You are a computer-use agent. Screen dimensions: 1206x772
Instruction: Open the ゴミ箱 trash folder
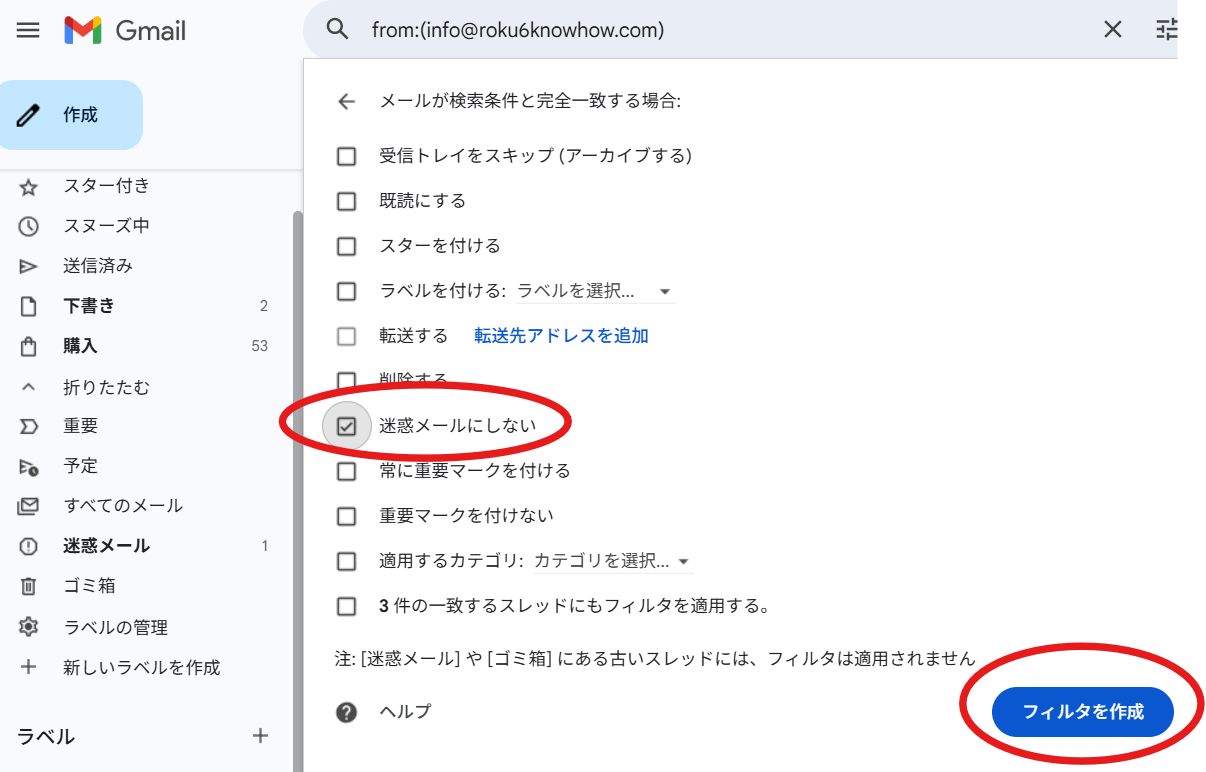[89, 586]
